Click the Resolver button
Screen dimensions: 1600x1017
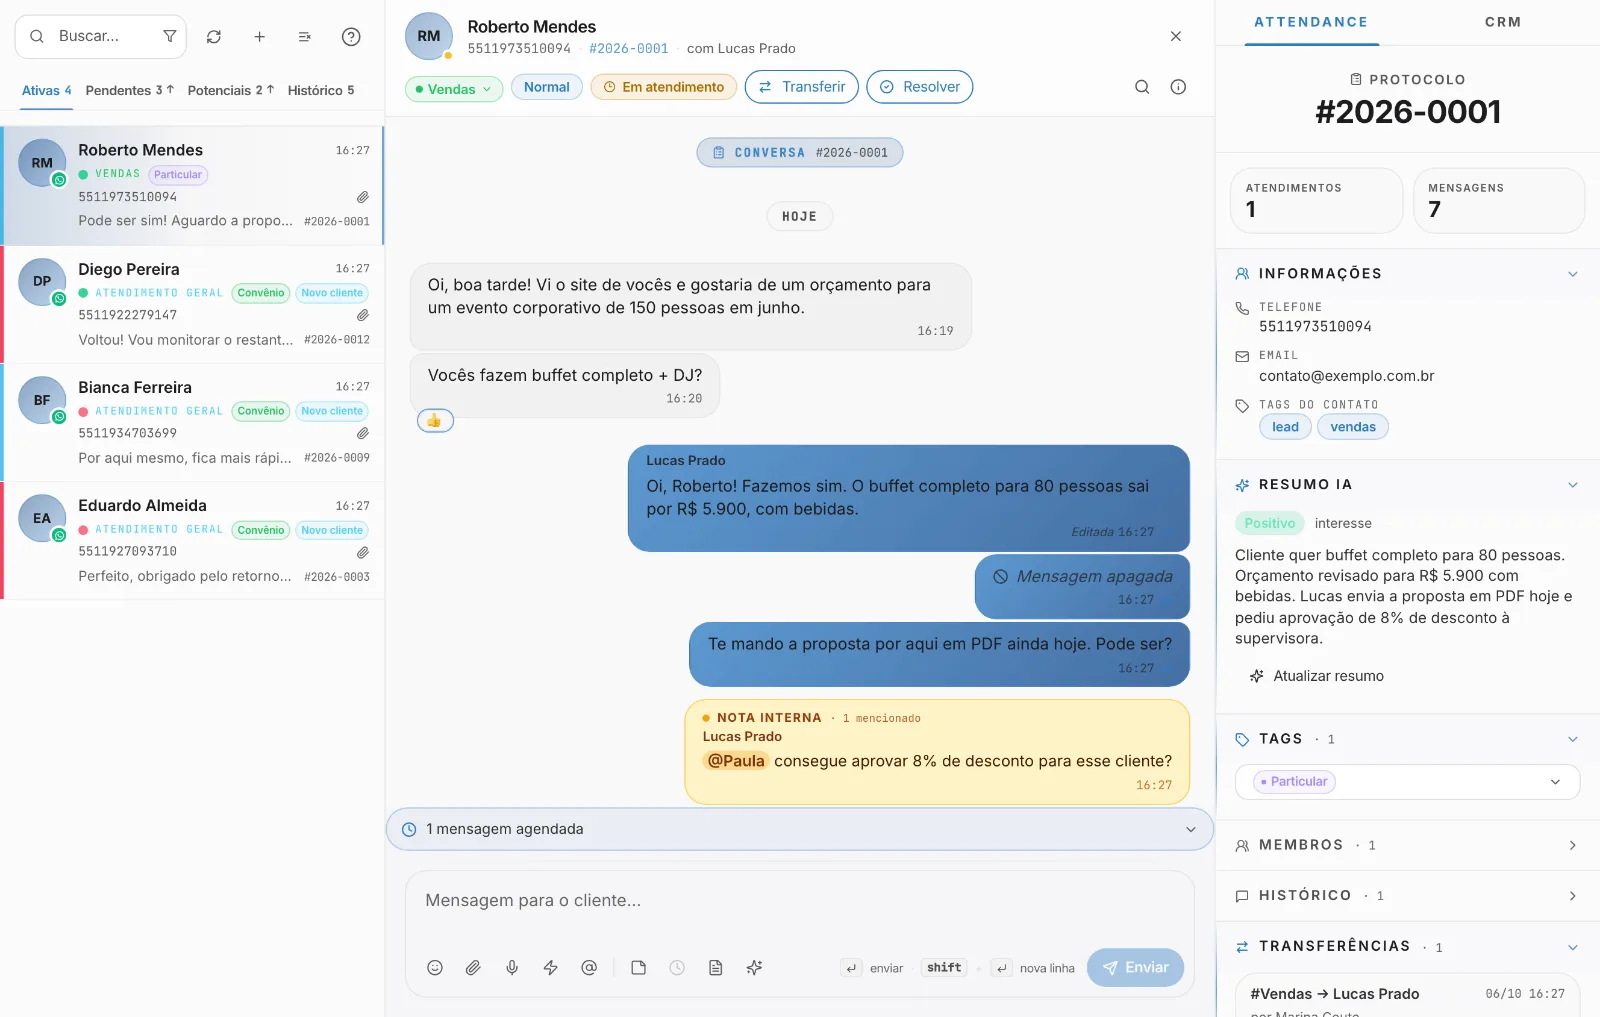pyautogui.click(x=920, y=87)
